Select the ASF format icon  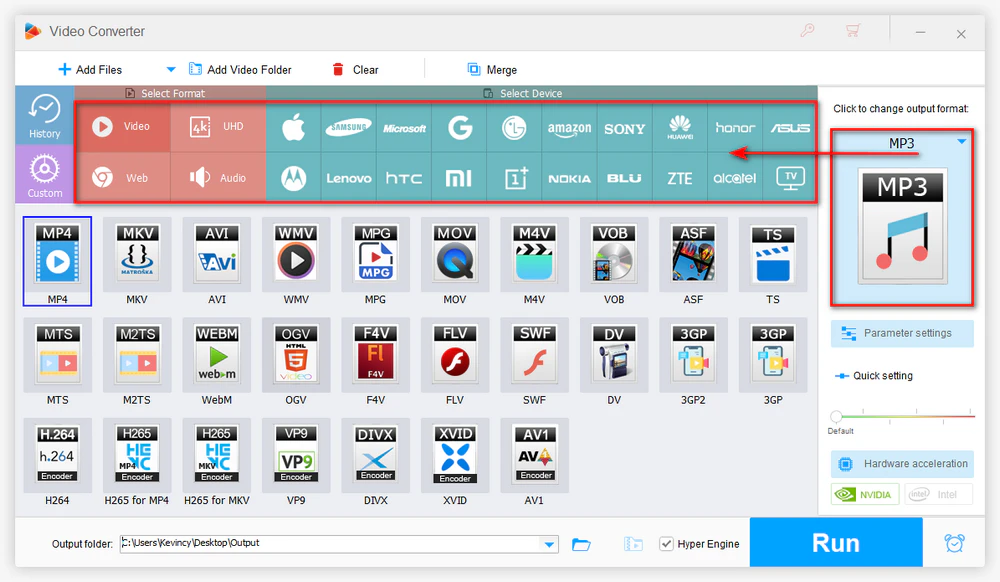point(693,254)
